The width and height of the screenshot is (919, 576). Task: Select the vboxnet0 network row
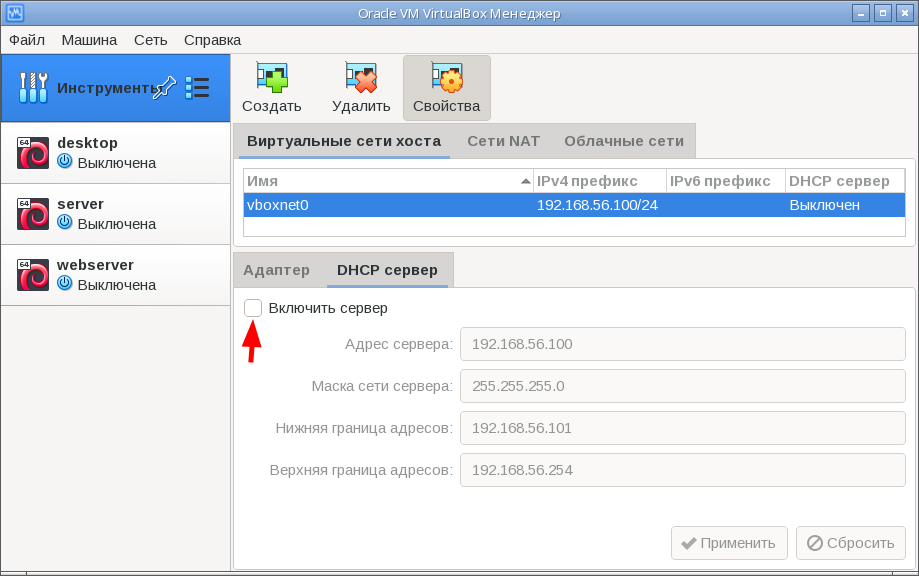[x=574, y=205]
